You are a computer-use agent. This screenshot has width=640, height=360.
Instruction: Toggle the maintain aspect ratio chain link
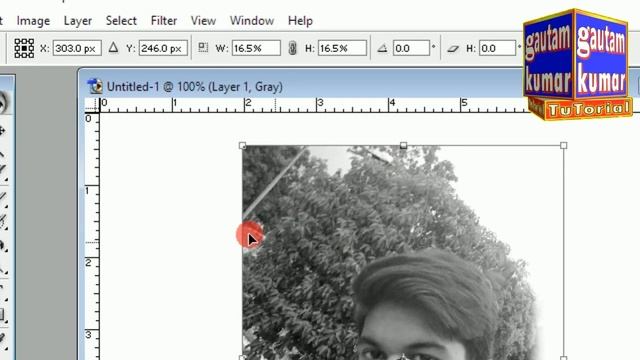click(292, 48)
